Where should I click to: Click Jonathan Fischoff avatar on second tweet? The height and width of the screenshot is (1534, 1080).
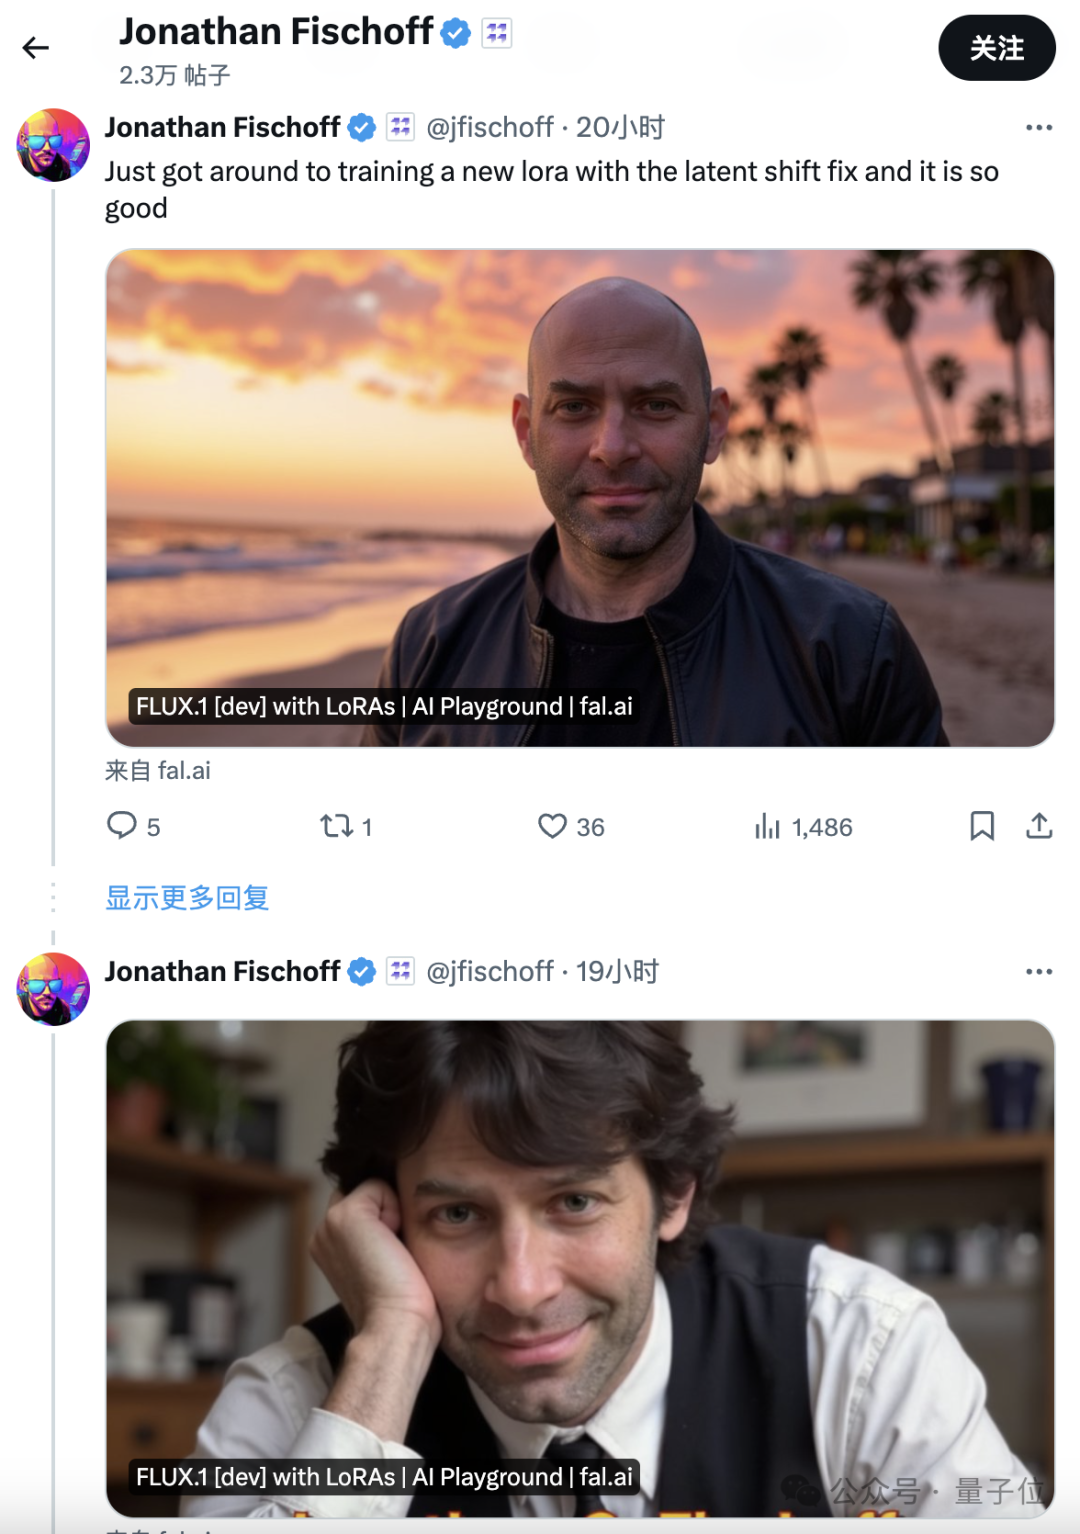tap(53, 989)
